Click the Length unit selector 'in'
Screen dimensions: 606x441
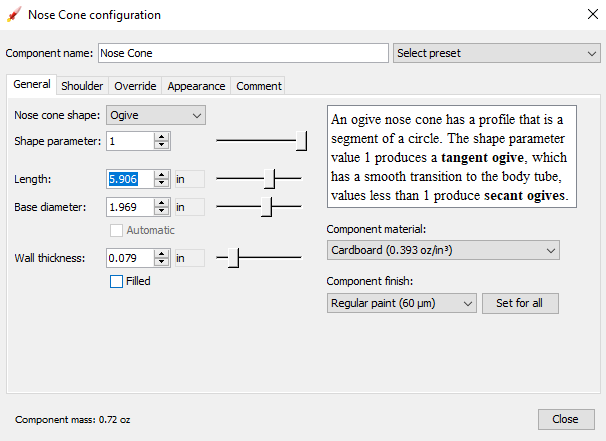pos(188,179)
